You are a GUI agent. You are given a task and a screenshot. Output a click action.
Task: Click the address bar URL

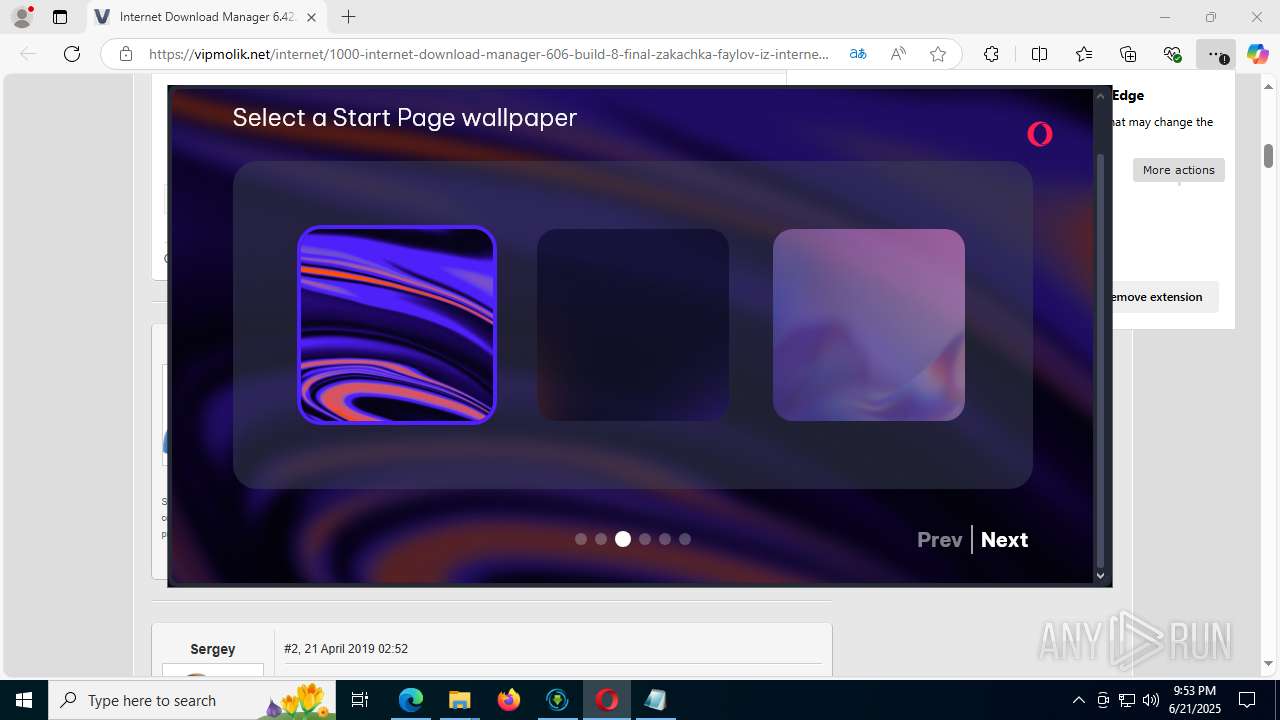pos(489,54)
